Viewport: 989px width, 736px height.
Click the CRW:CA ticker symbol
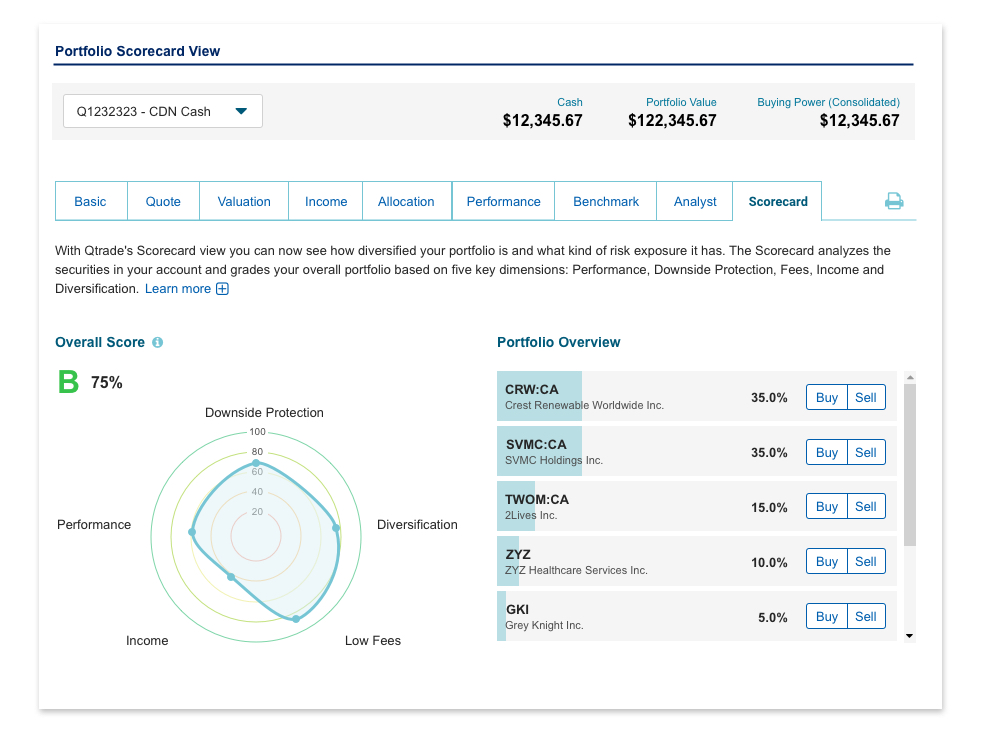[532, 389]
